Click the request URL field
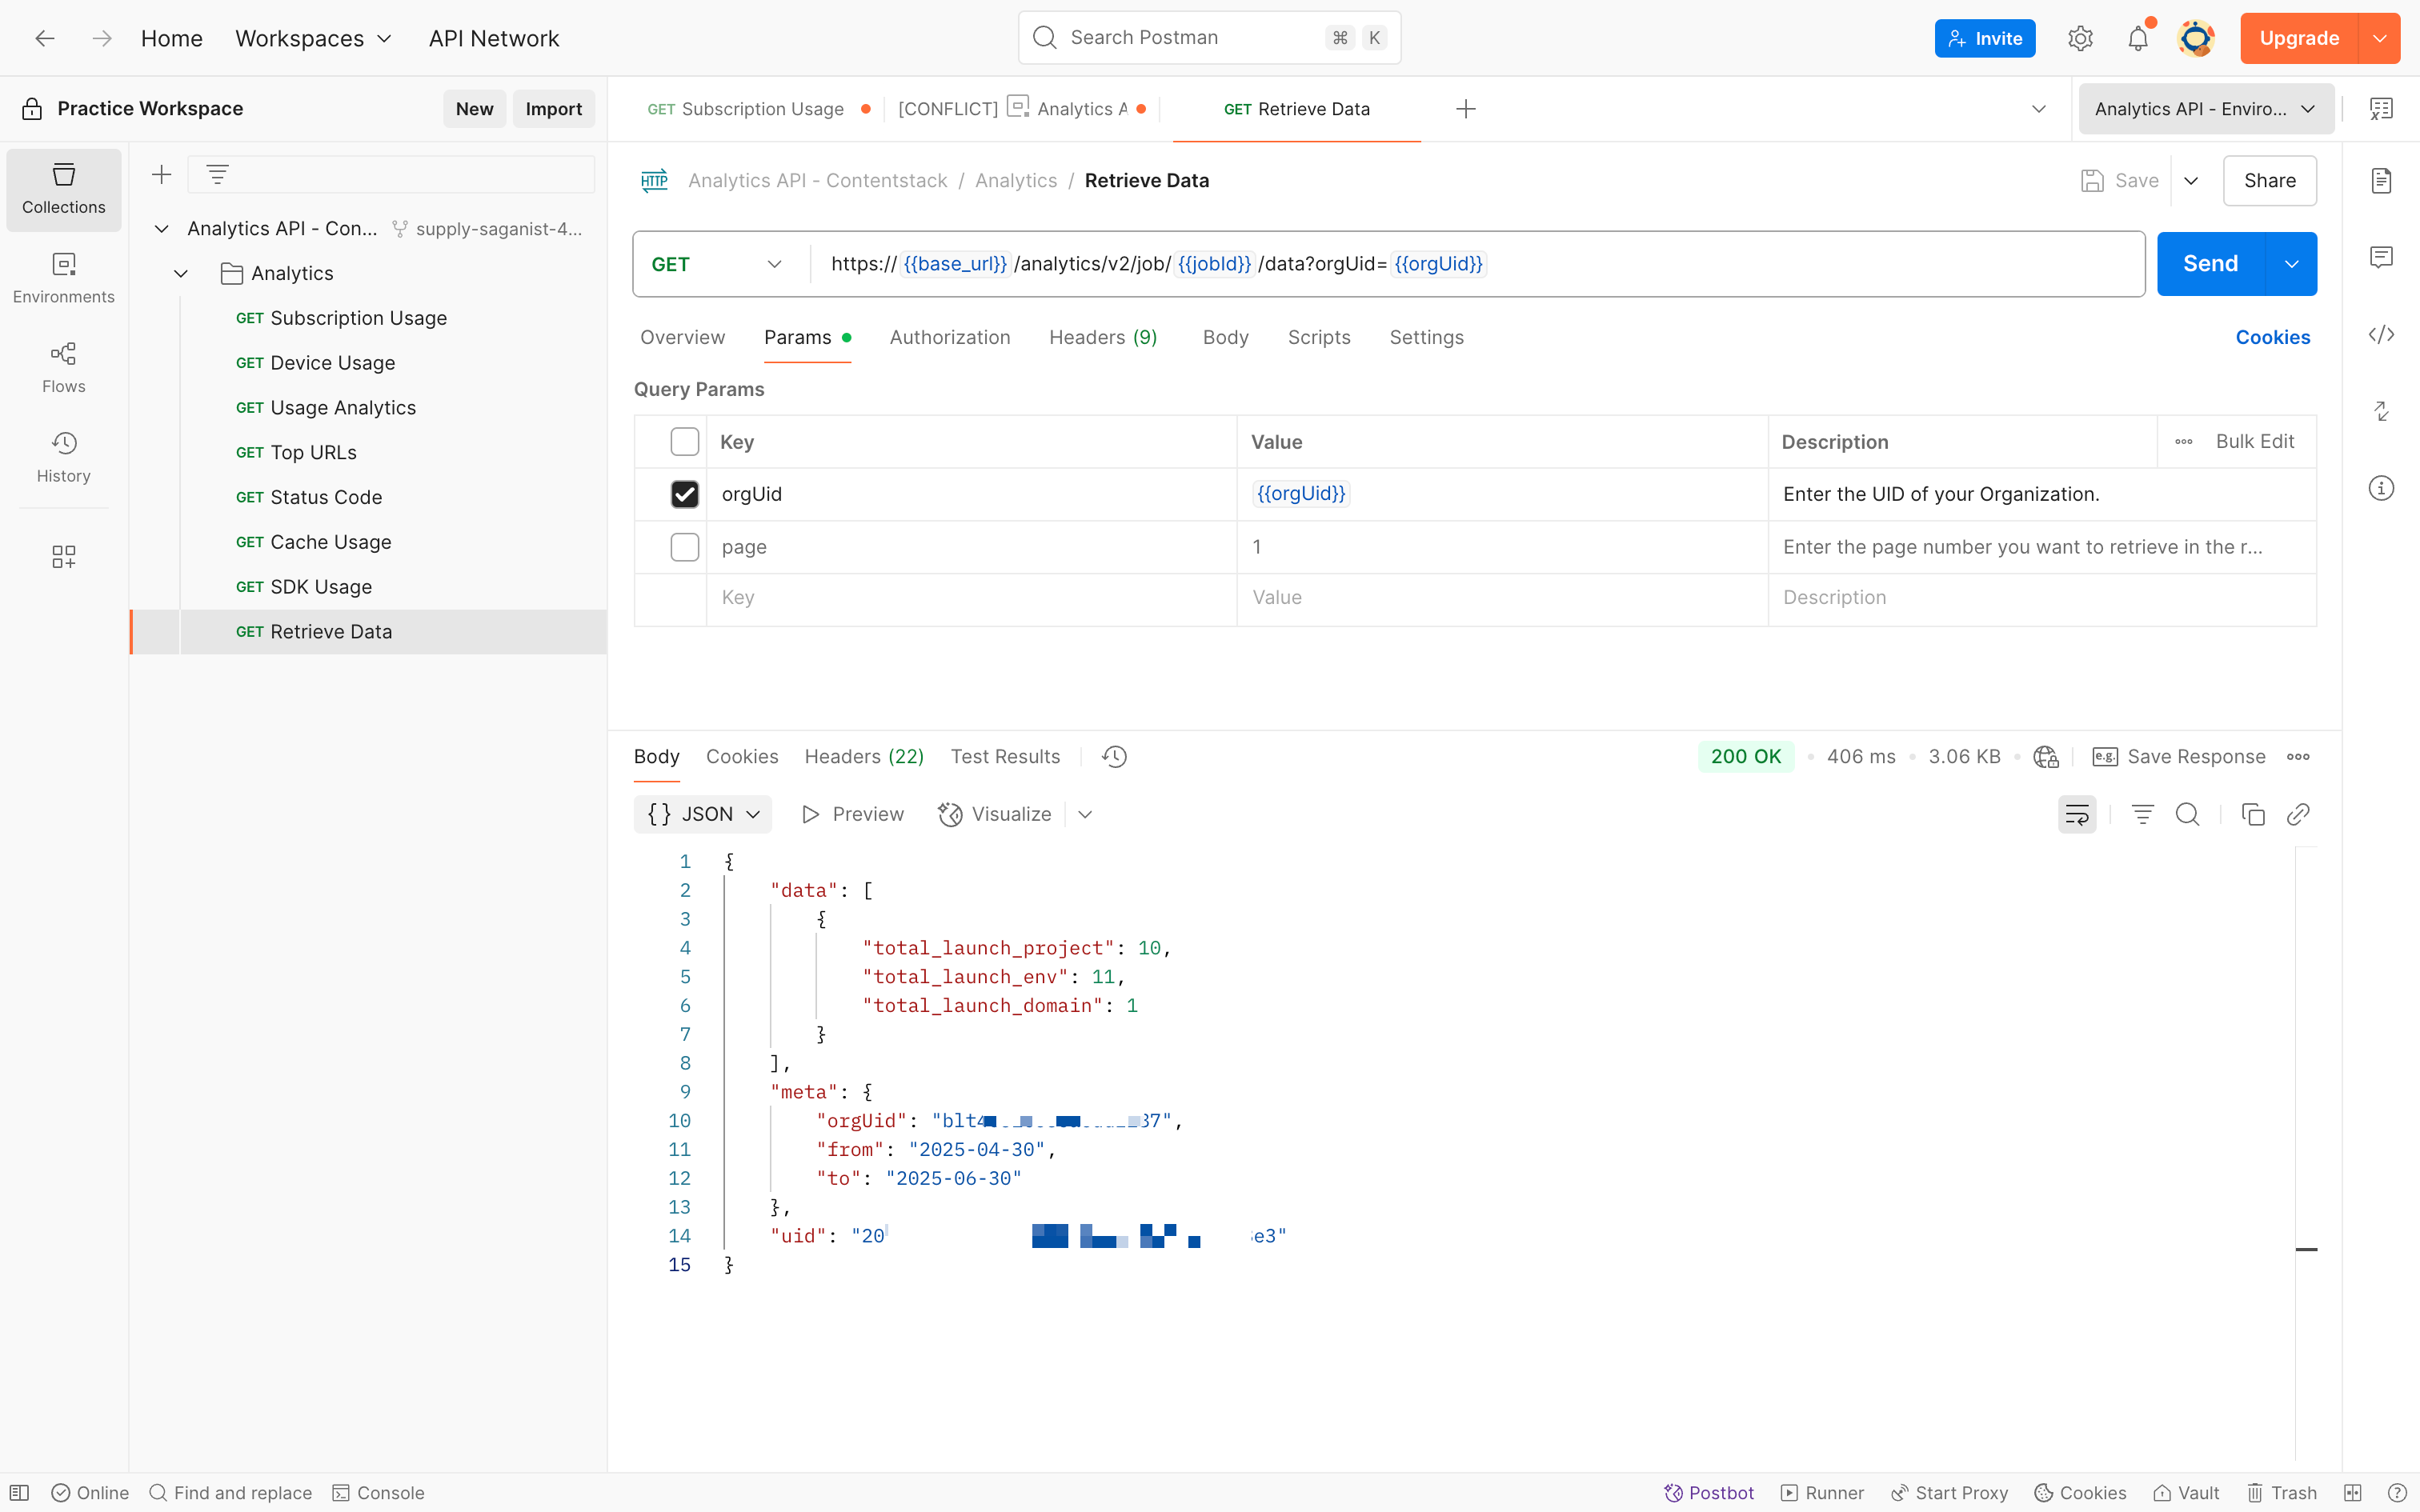2420x1512 pixels. click(1476, 264)
